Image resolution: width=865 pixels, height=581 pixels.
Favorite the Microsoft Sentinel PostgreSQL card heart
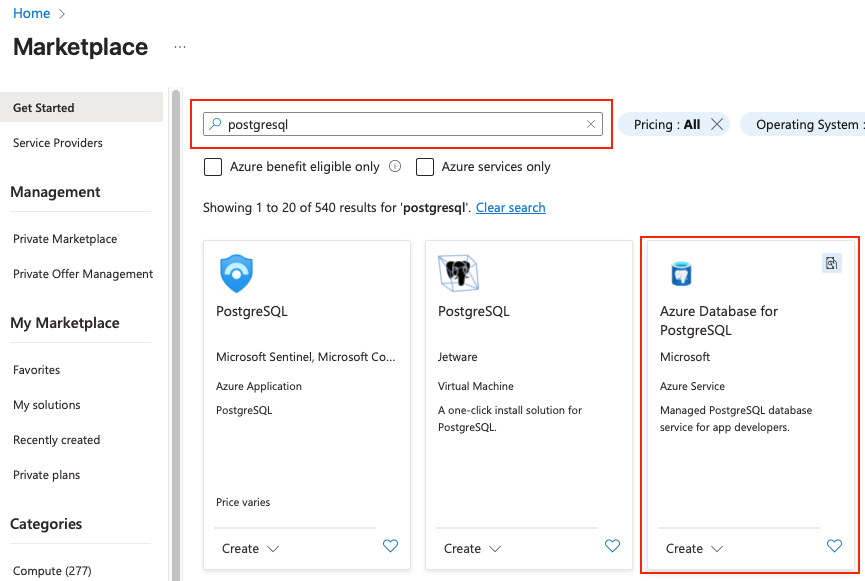[391, 546]
